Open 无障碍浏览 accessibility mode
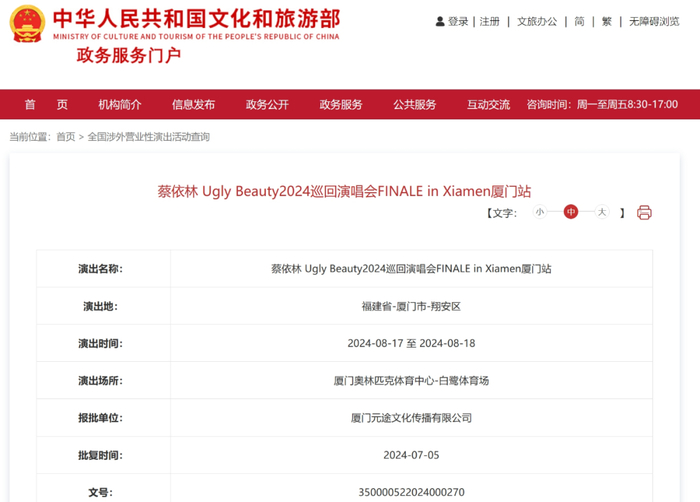Image resolution: width=700 pixels, height=502 pixels. [x=654, y=21]
